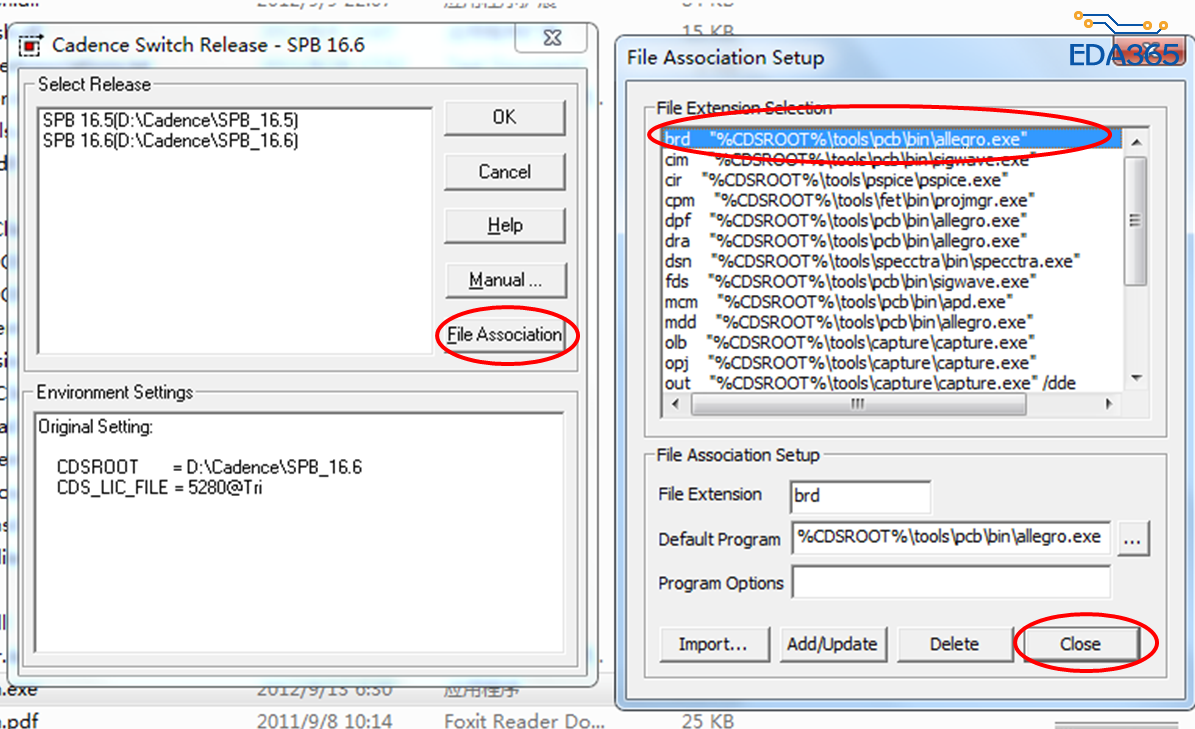The height and width of the screenshot is (729, 1195).
Task: Select SPB 16.5 release entry
Action: (171, 120)
